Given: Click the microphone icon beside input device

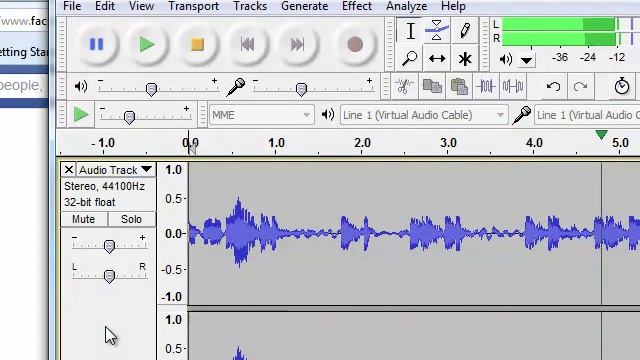Looking at the screenshot, I should click(522, 115).
